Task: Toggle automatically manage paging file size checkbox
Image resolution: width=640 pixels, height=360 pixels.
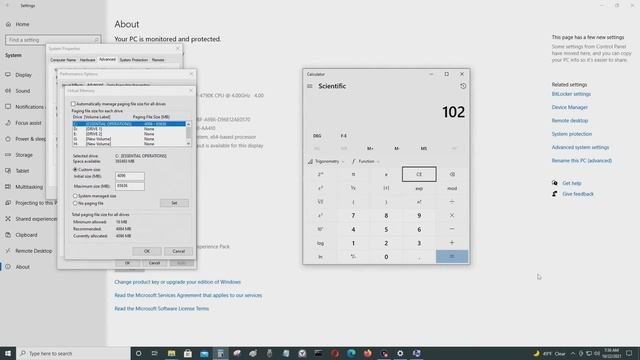Action: (73, 104)
